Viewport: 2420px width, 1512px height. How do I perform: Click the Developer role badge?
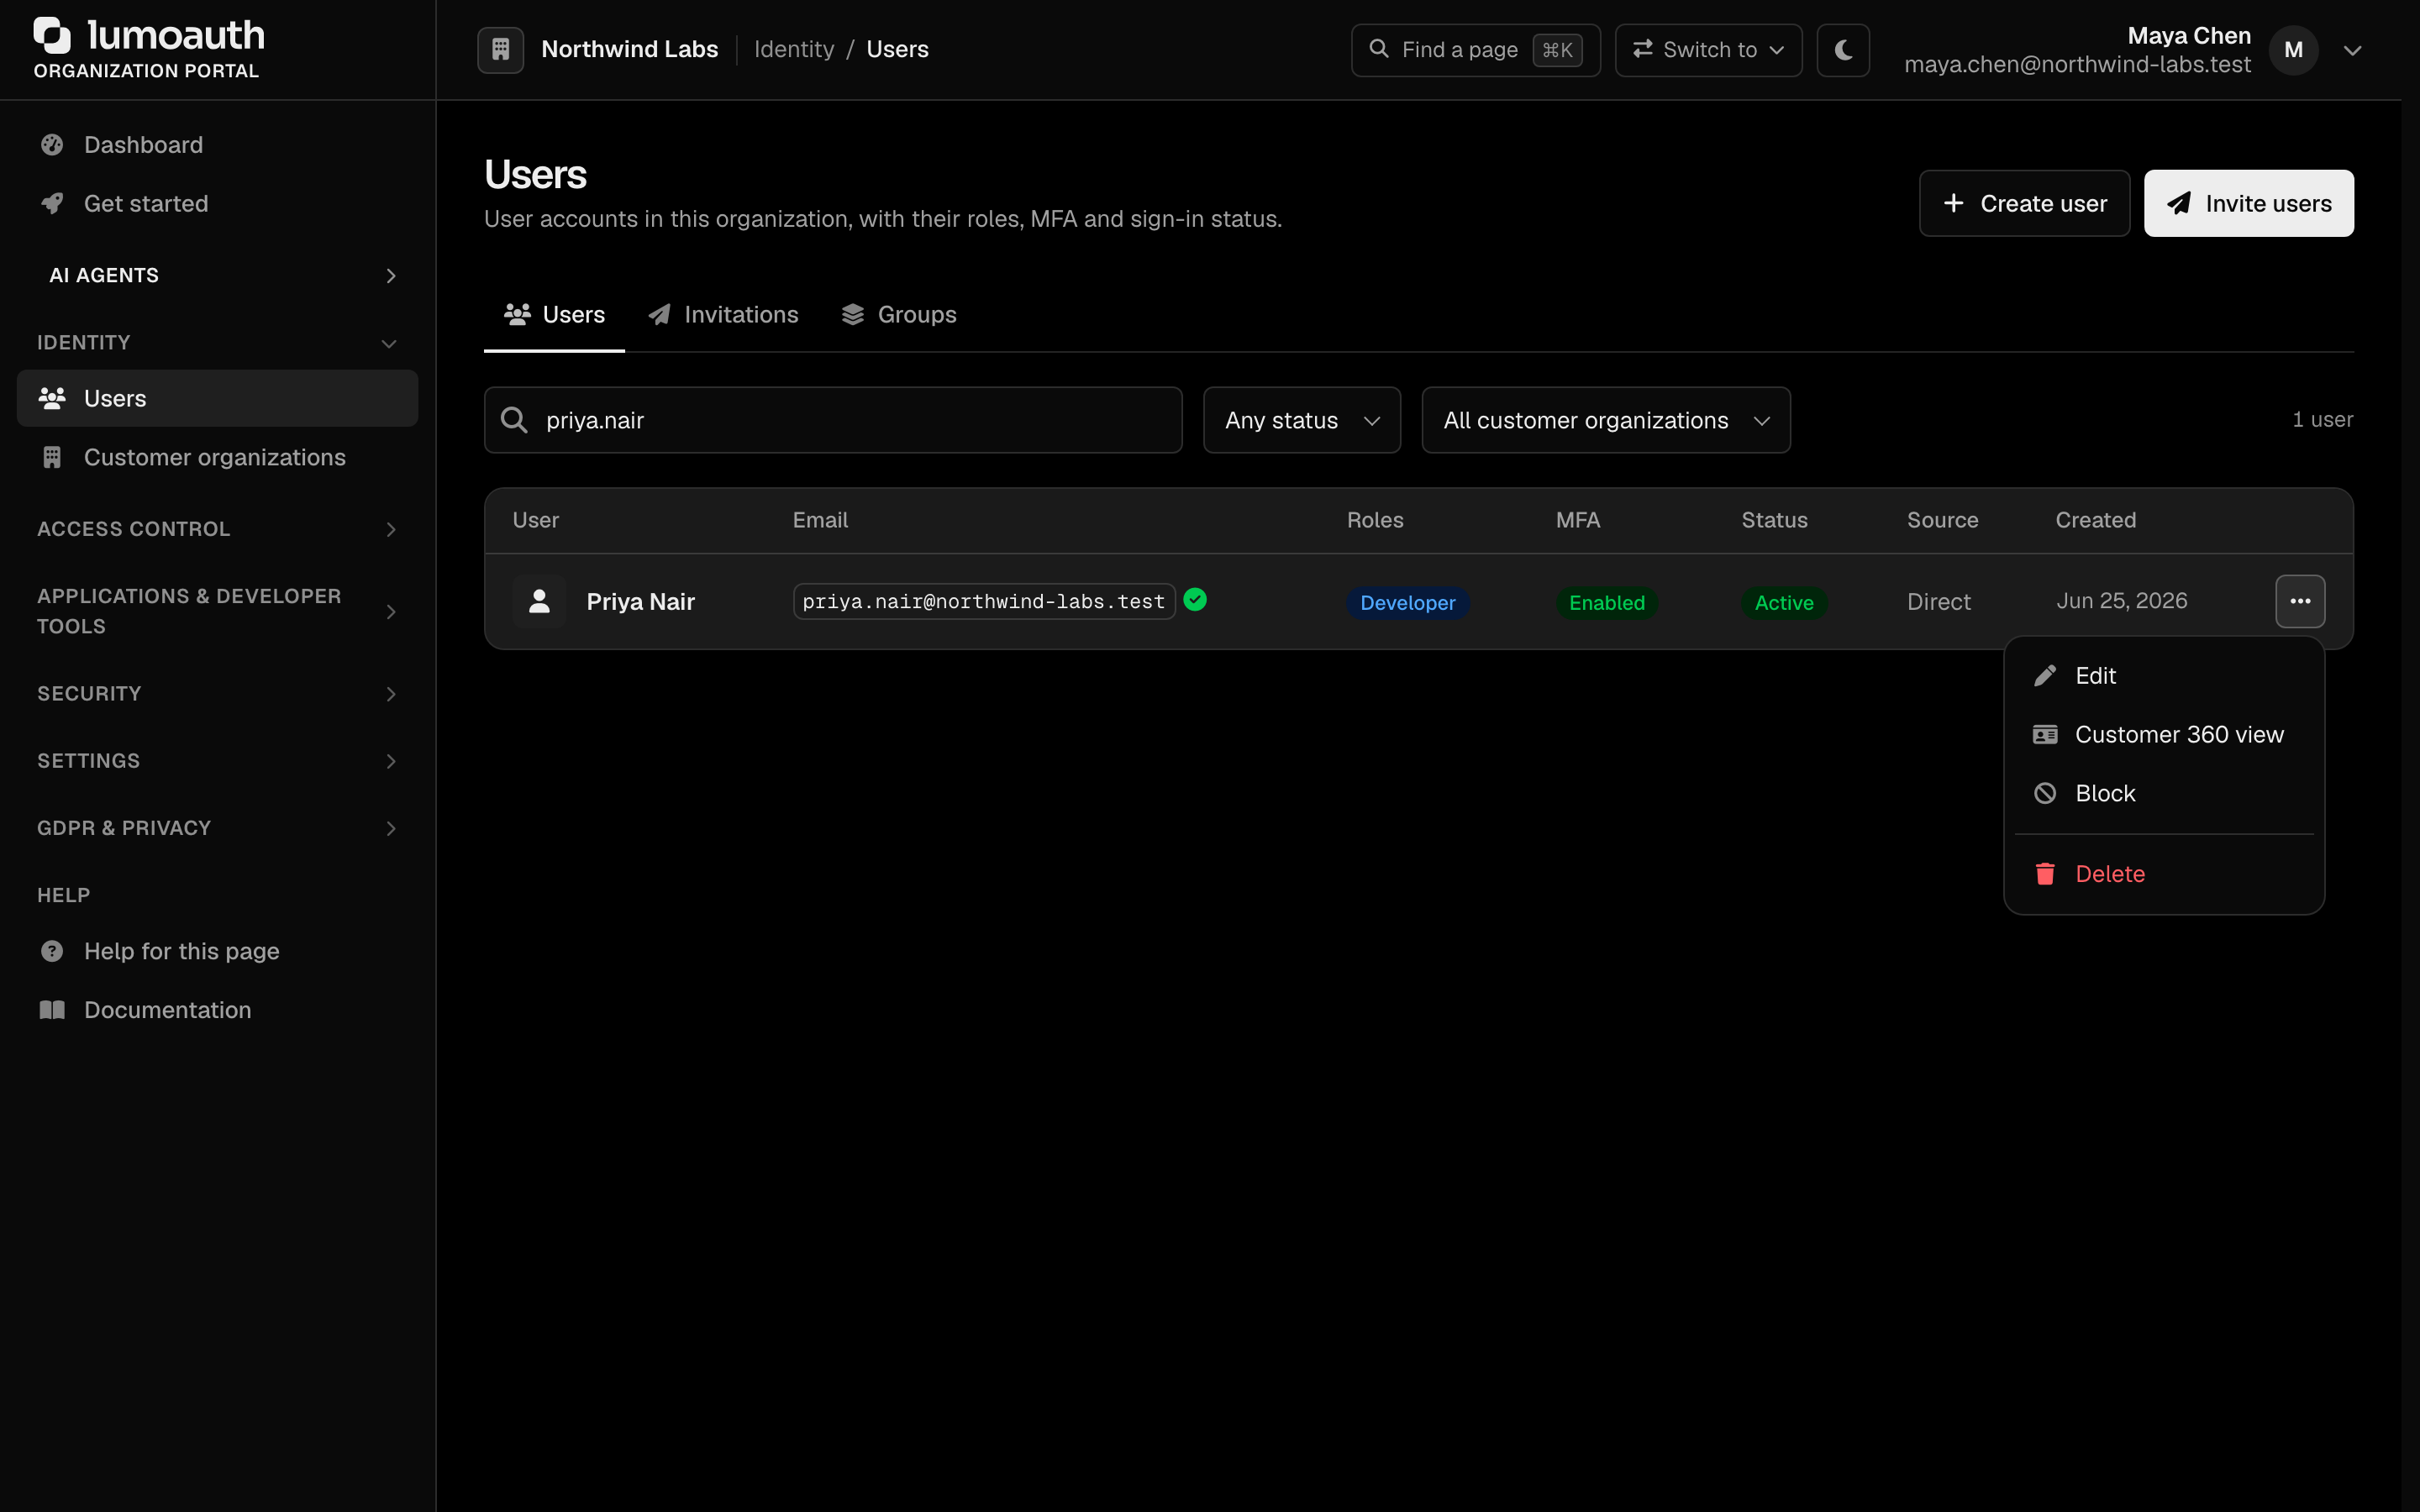(x=1407, y=602)
